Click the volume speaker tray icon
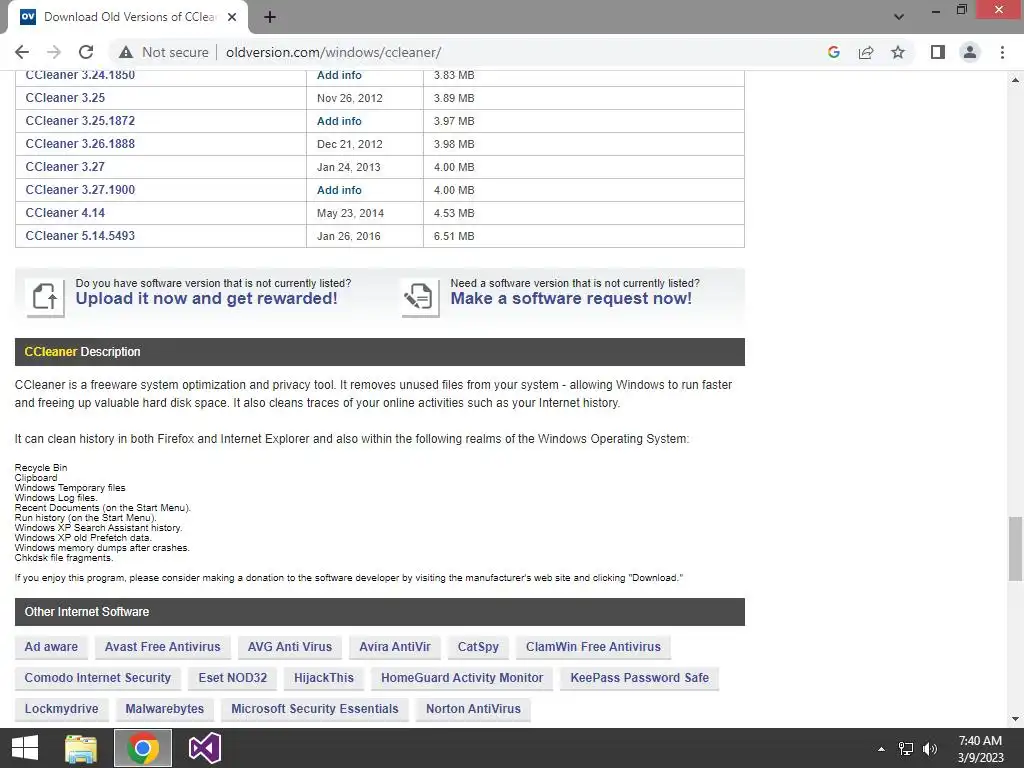 pos(930,749)
